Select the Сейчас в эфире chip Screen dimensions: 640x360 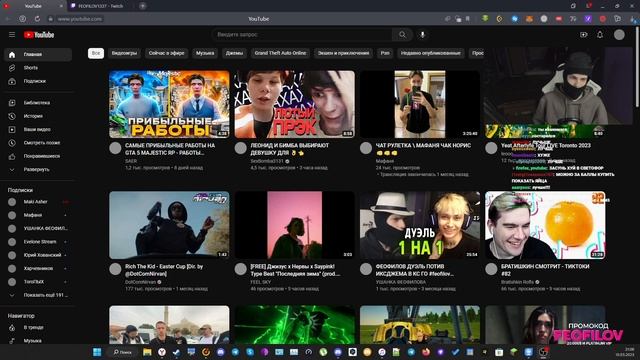pyautogui.click(x=167, y=53)
